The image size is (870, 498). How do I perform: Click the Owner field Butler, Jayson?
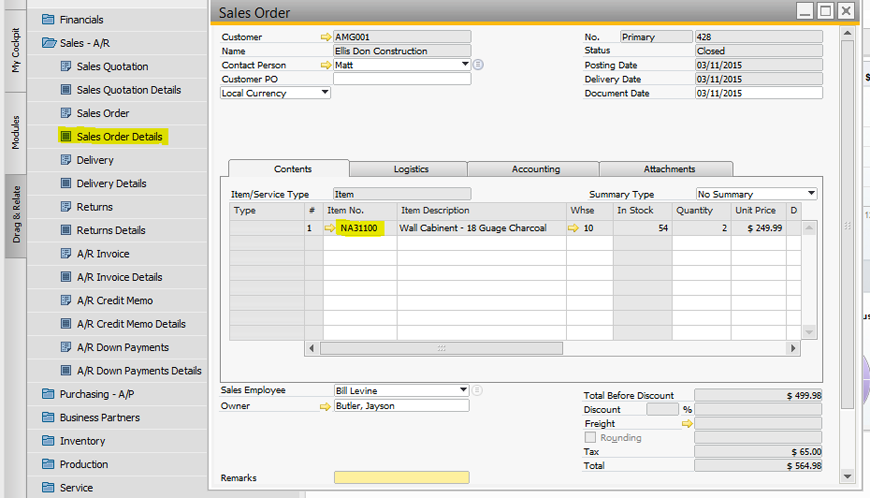(402, 406)
